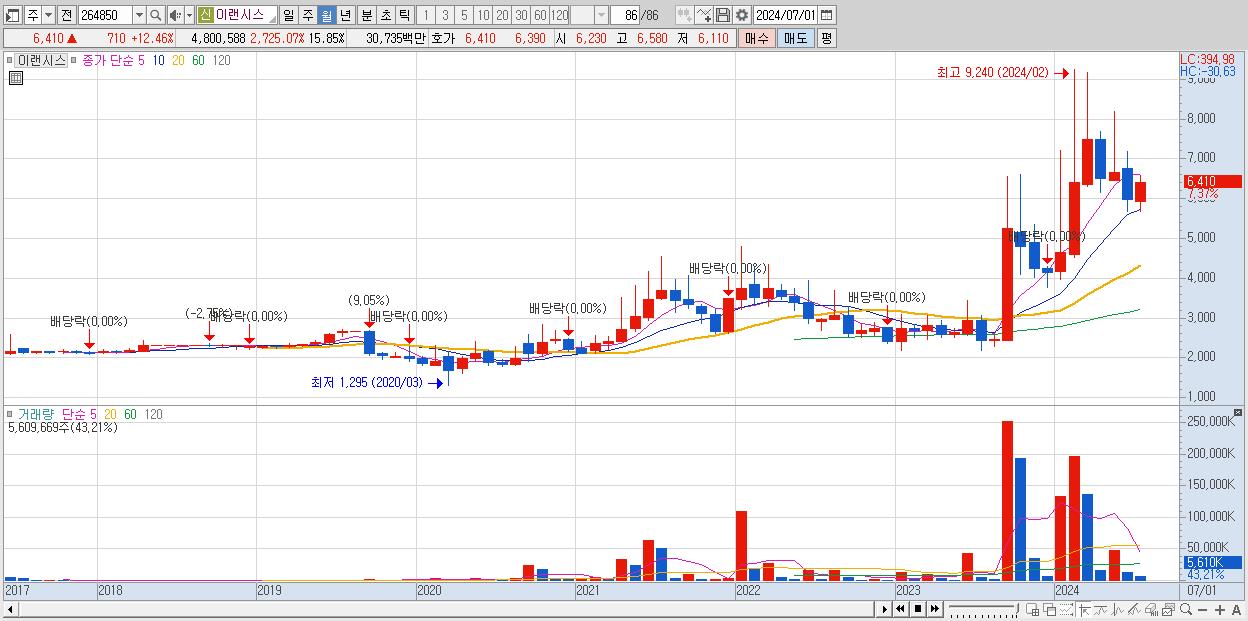Choose interval 20

coord(502,15)
